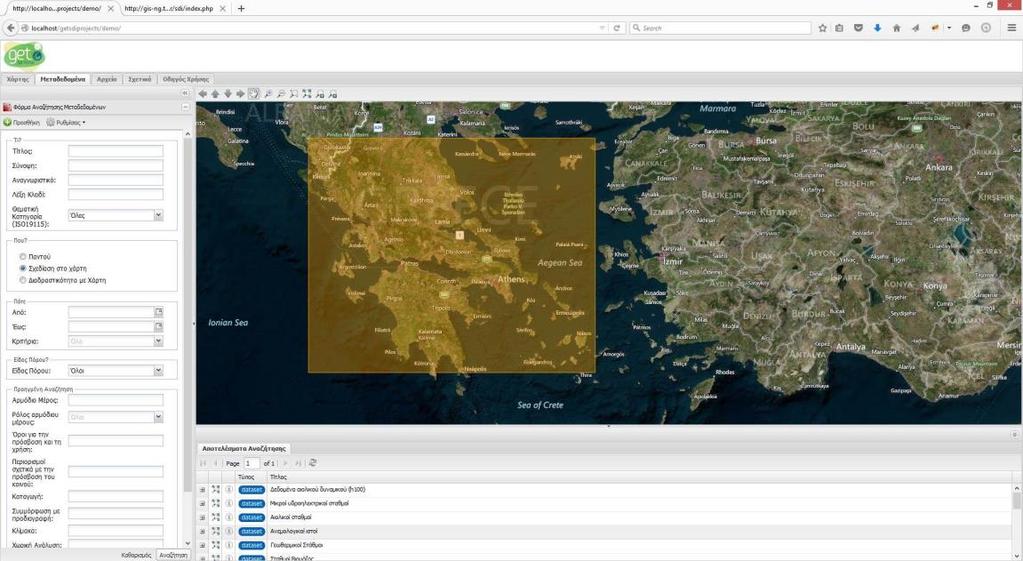Switch to the Μεταδεδομένα tab
The image size is (1023, 561).
[63, 79]
